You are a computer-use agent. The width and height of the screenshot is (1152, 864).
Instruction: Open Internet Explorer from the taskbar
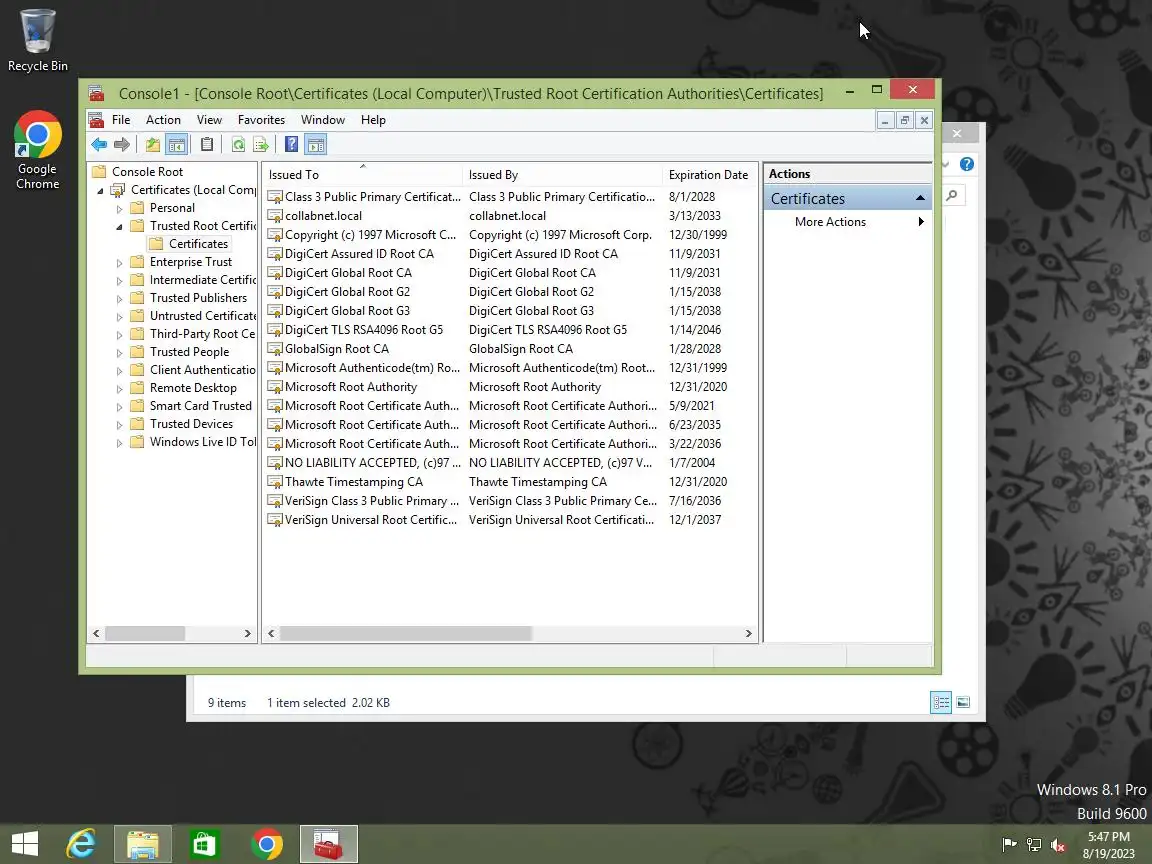[x=81, y=844]
